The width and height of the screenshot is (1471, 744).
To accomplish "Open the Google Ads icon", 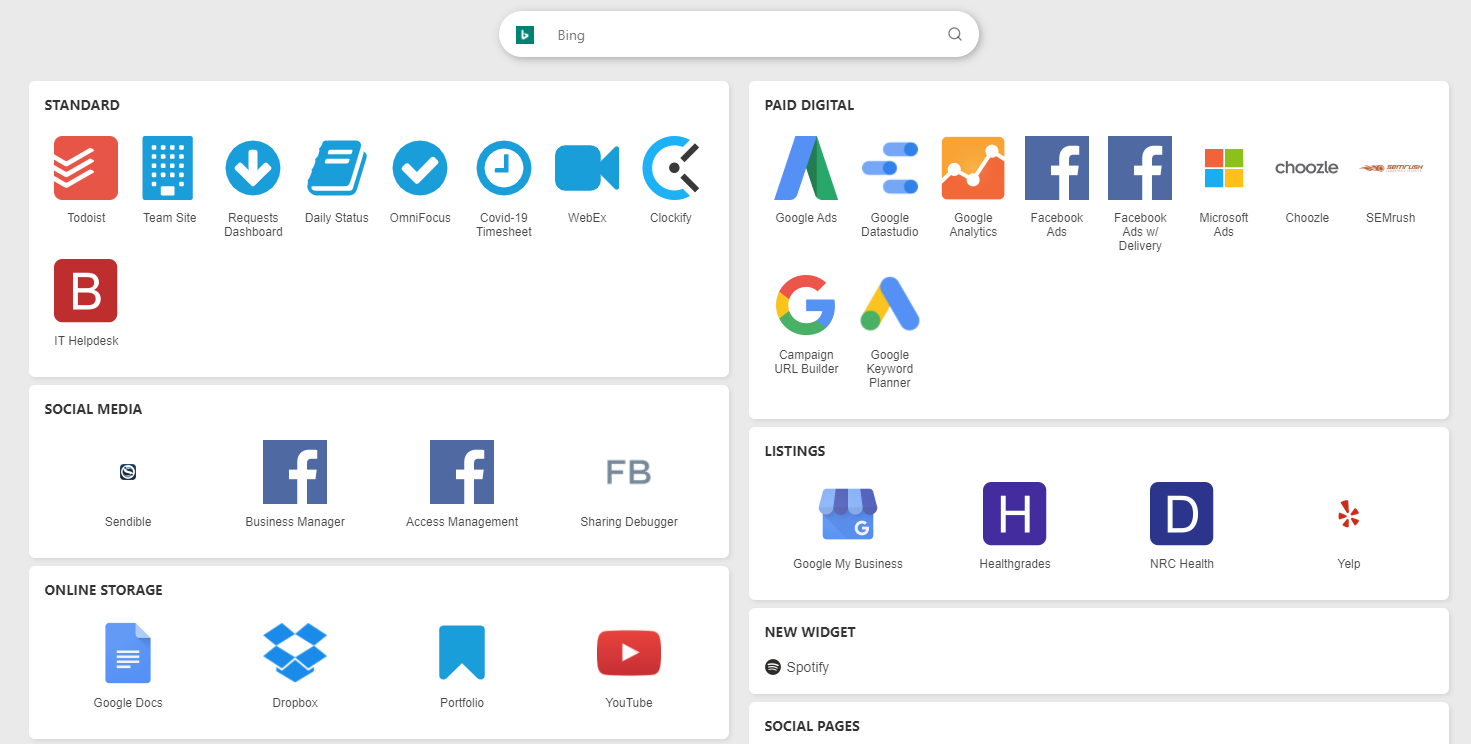I will (x=806, y=168).
